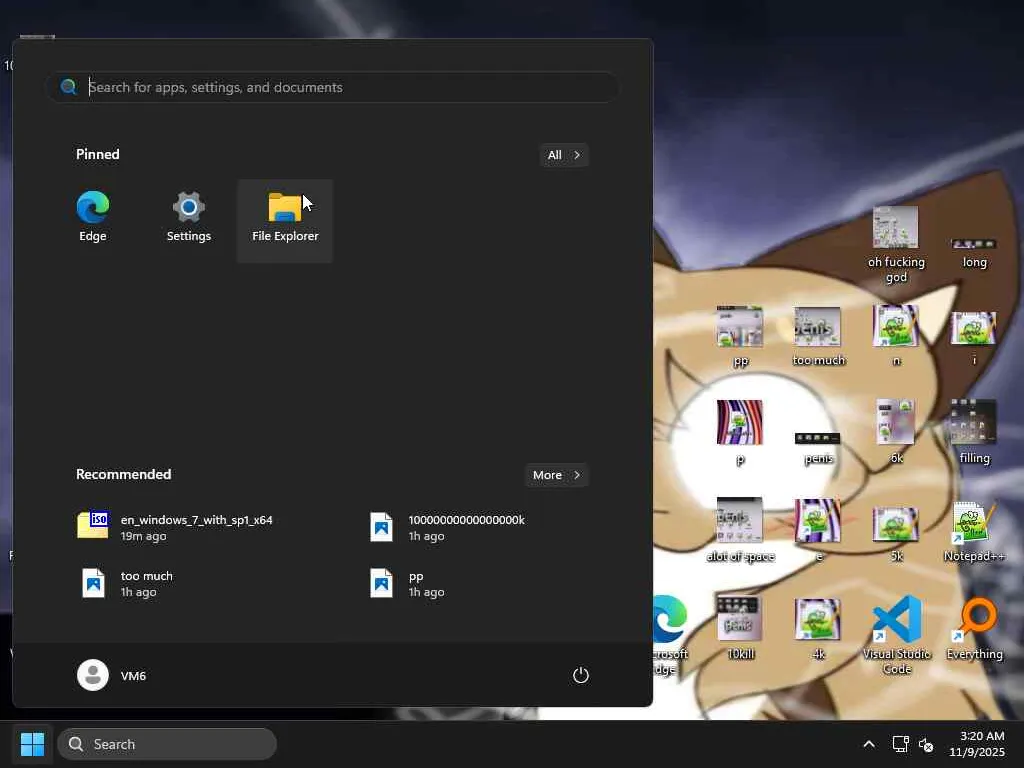Viewport: 1024px width, 768px height.
Task: Click the Start menu power button
Action: tap(581, 675)
